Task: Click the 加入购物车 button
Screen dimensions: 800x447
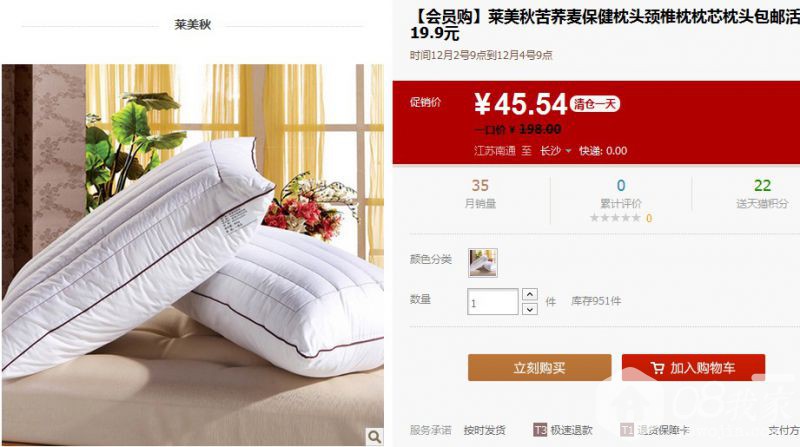Action: coord(693,367)
